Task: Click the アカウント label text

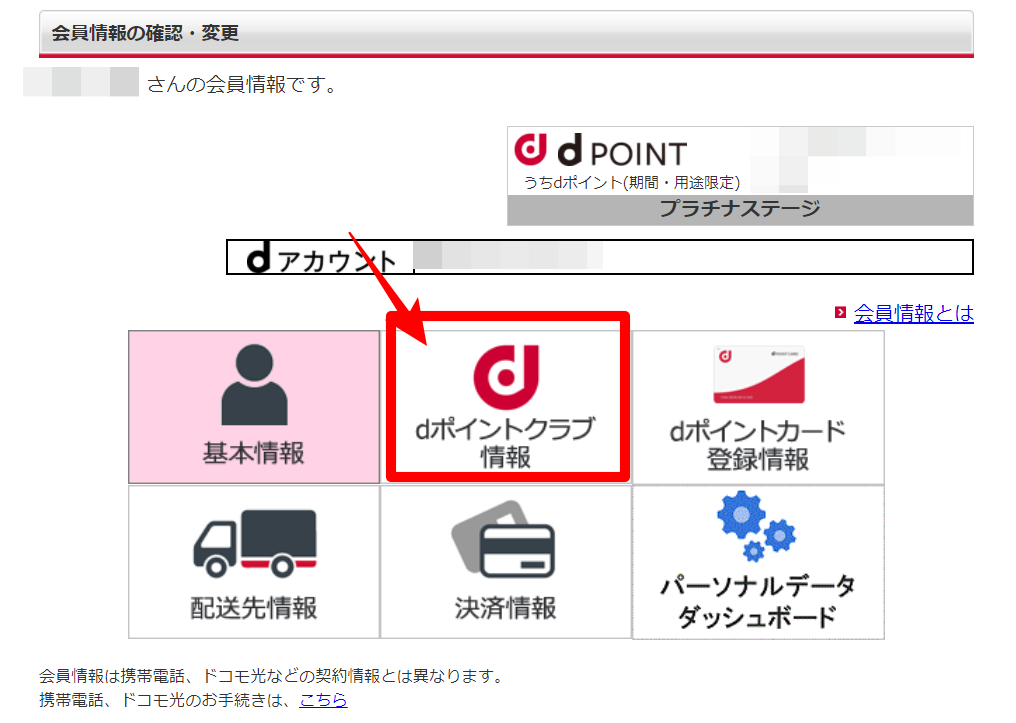Action: [x=337, y=261]
